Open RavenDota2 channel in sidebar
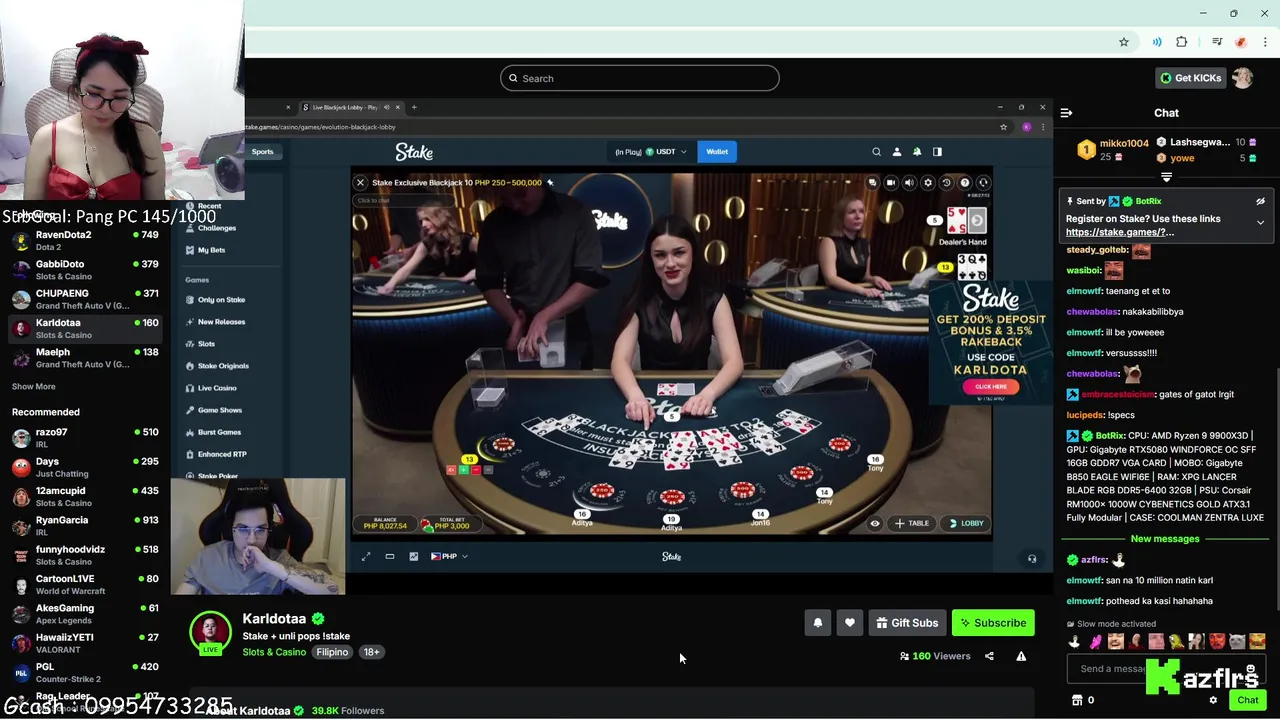Image resolution: width=1280 pixels, height=720 pixels. coord(85,241)
